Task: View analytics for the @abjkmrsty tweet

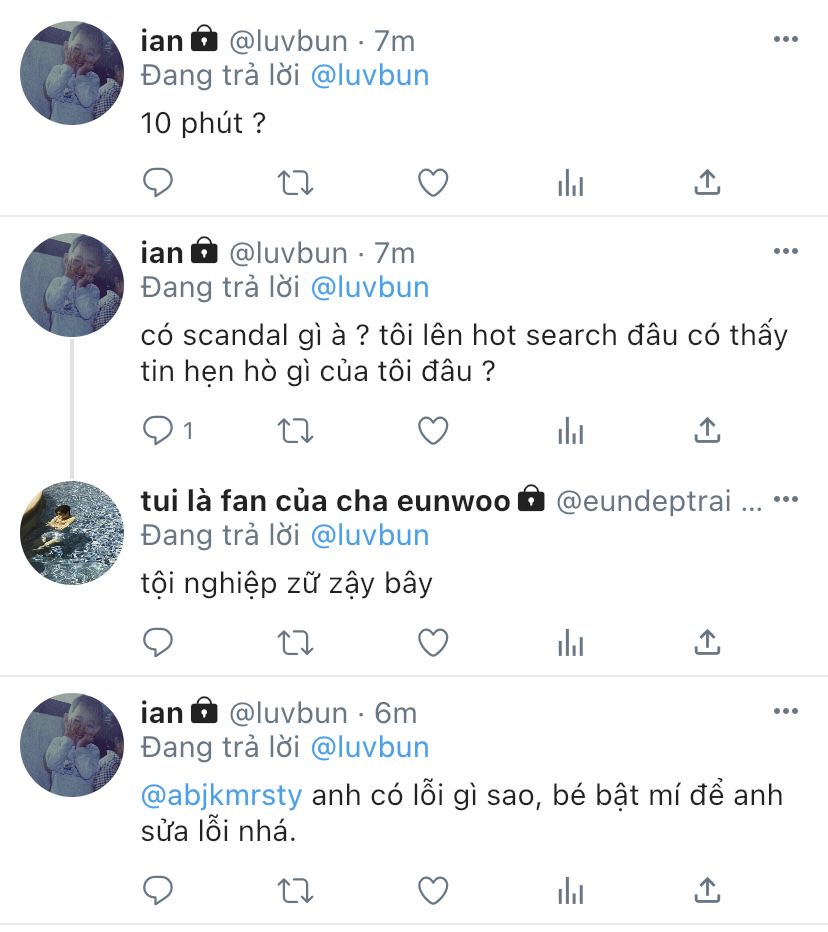Action: [571, 890]
